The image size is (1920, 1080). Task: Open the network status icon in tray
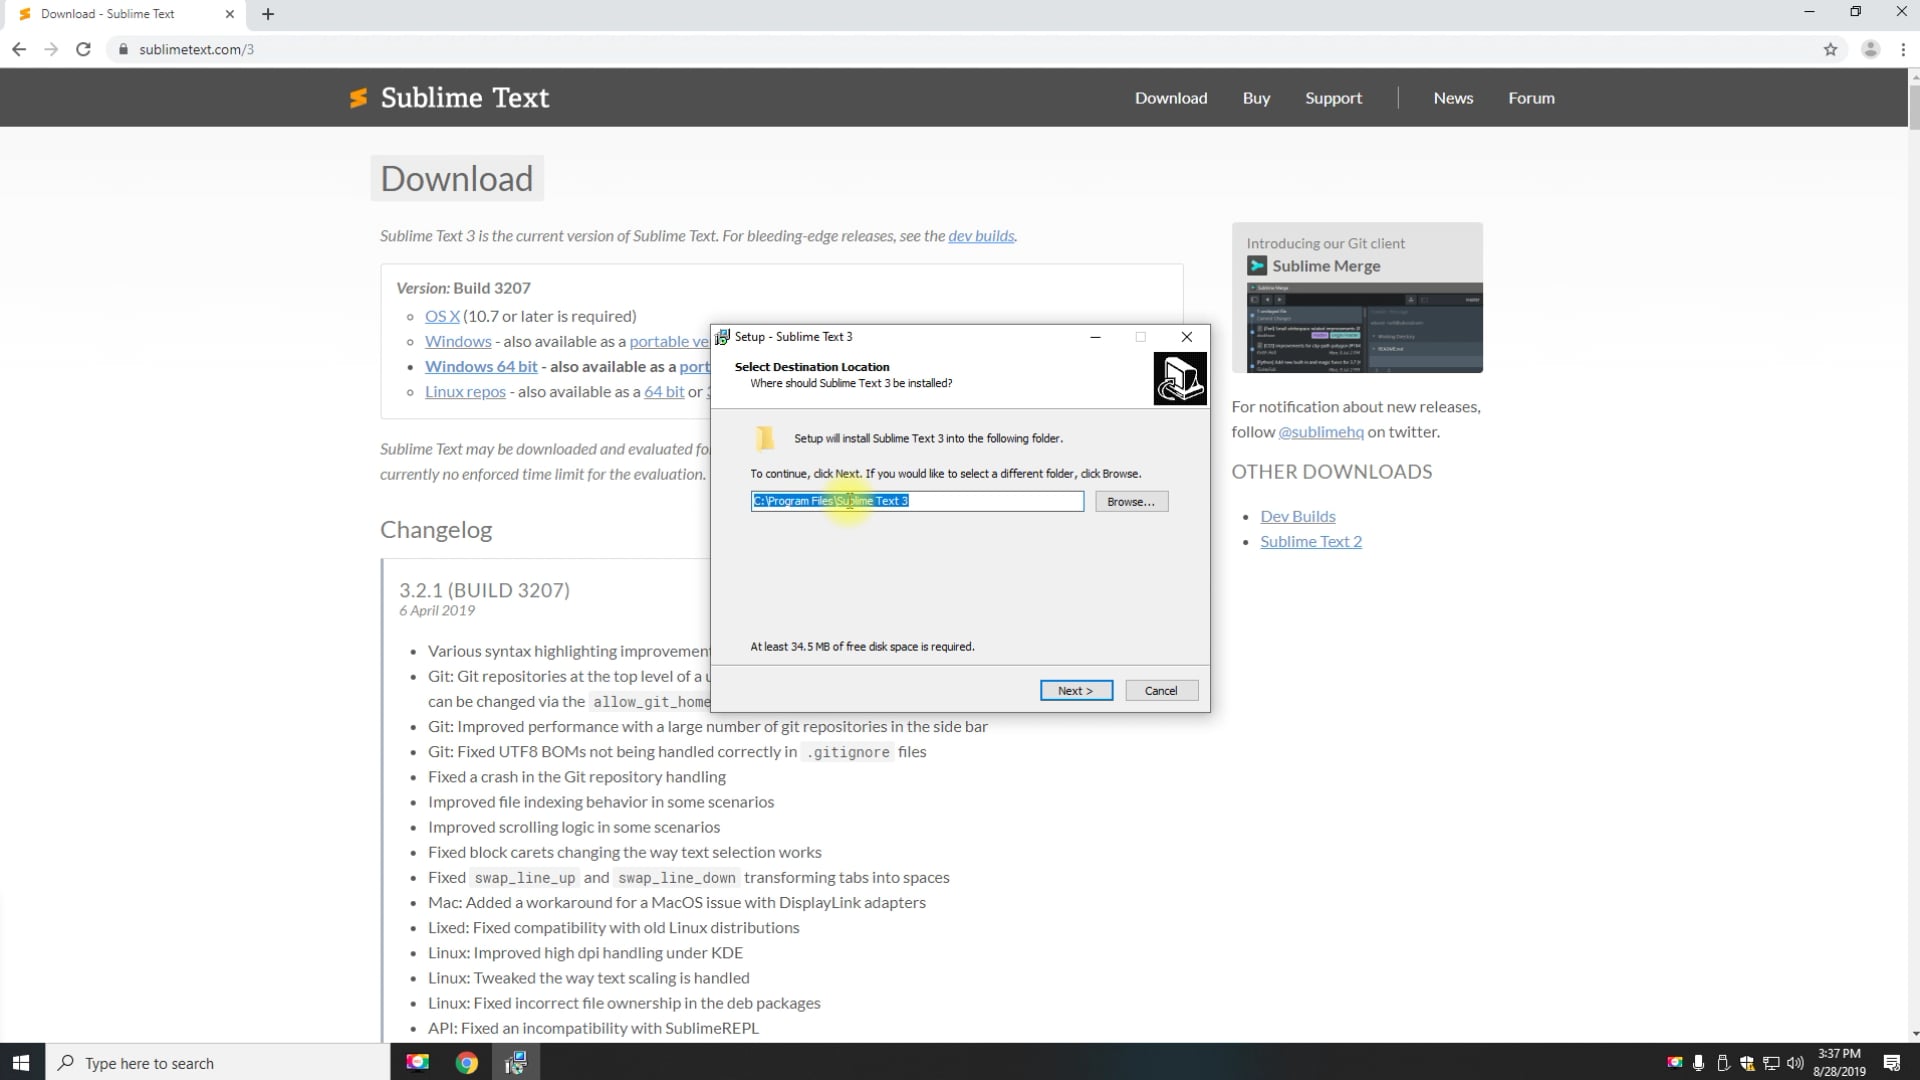[1771, 1063]
